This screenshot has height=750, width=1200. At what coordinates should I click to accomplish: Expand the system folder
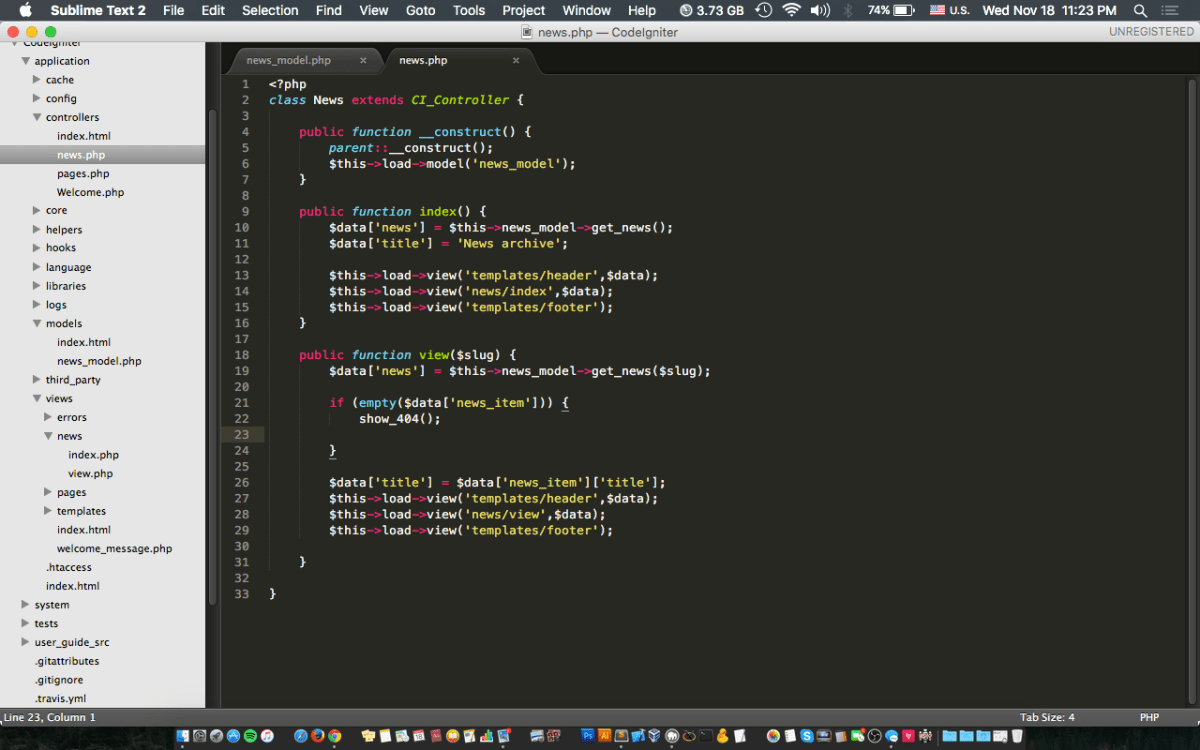coord(26,605)
